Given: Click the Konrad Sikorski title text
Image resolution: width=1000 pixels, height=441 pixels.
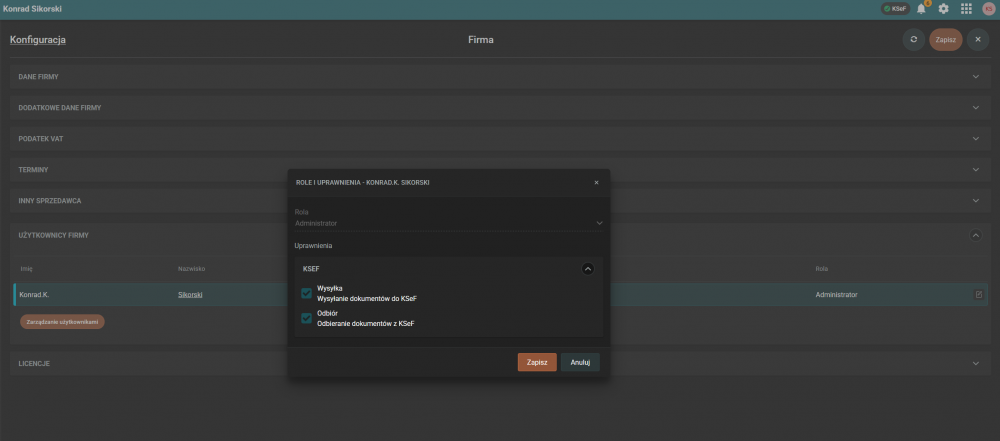Looking at the screenshot, I should (33, 9).
